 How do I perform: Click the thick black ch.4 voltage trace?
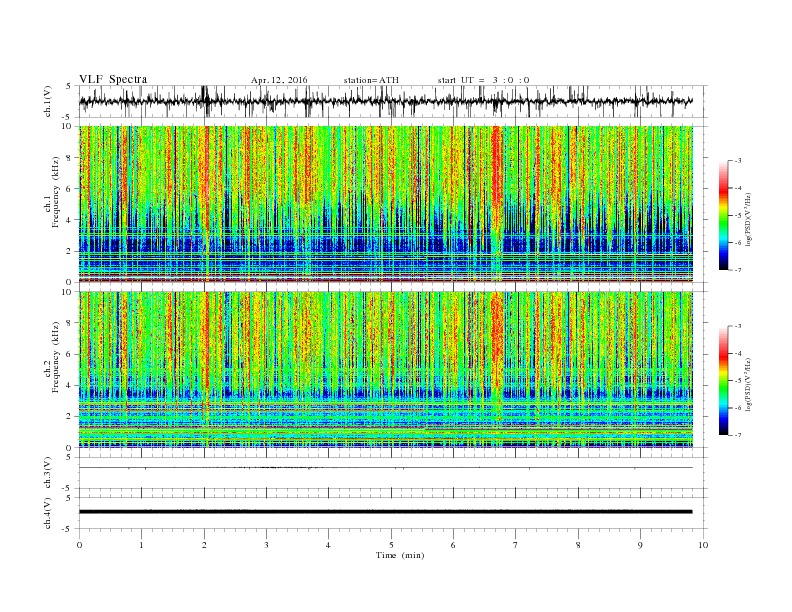(x=385, y=512)
